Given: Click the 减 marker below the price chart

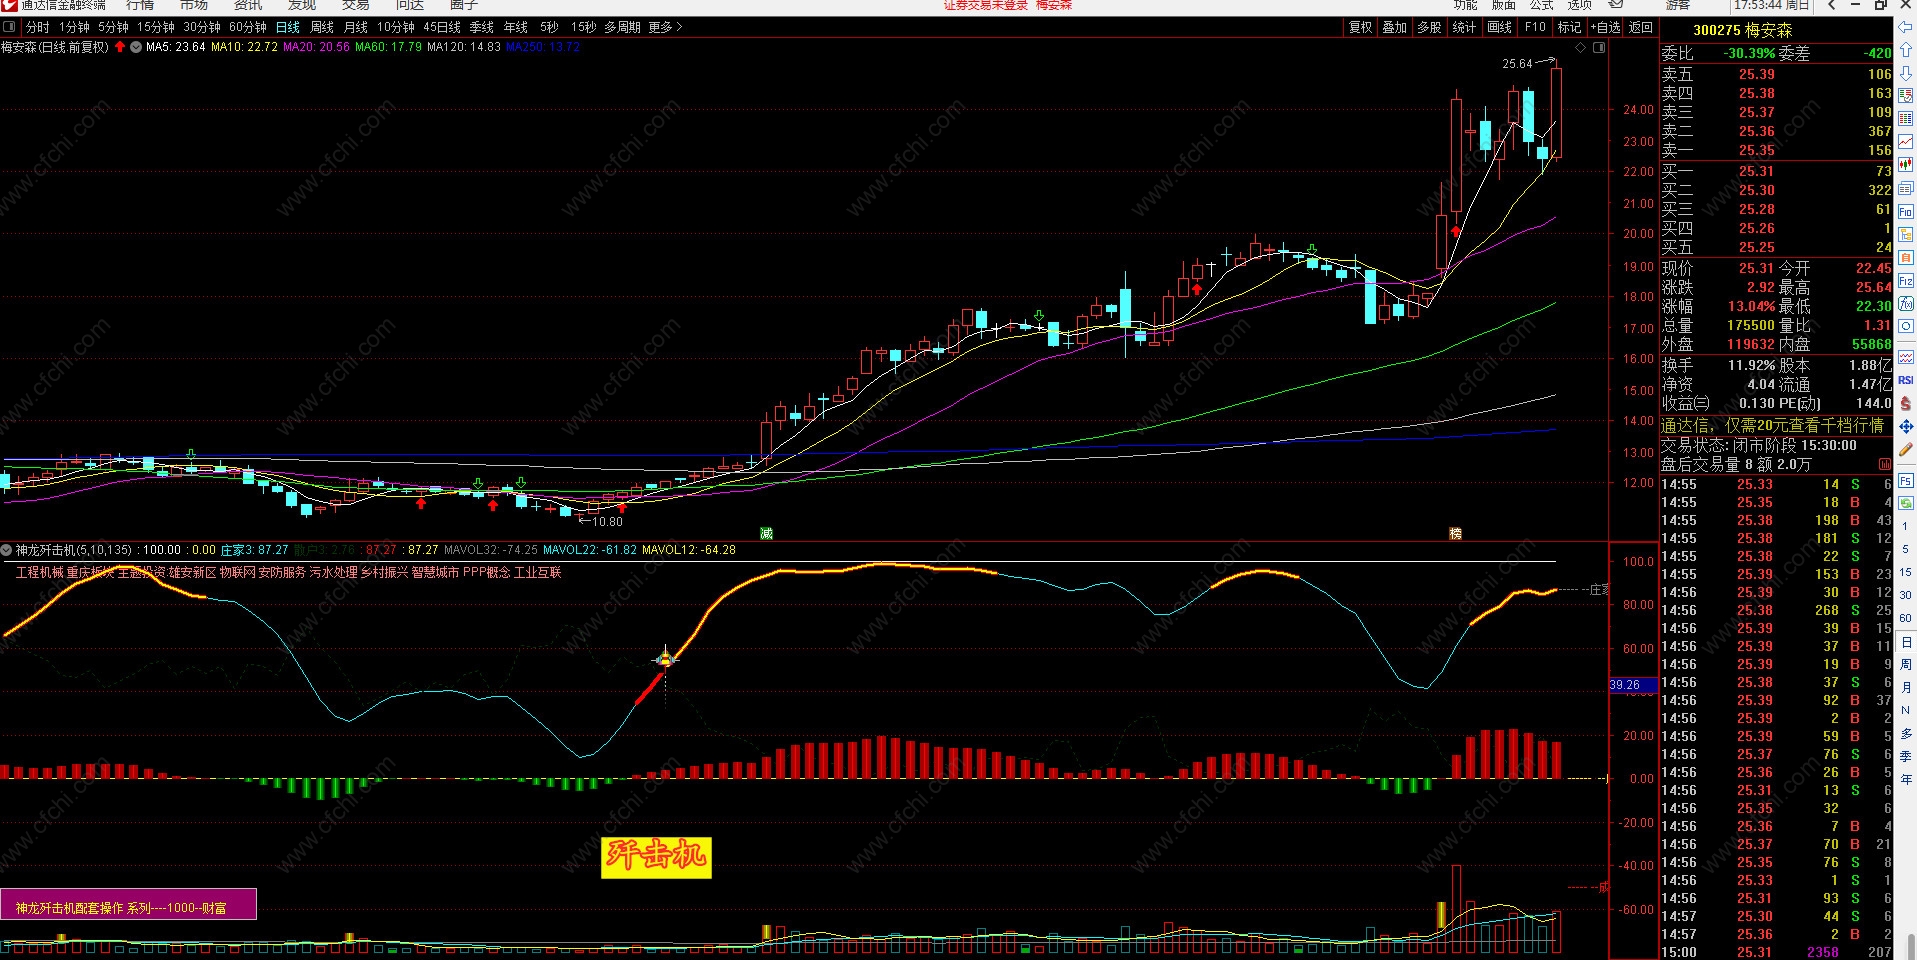Looking at the screenshot, I should [x=766, y=533].
